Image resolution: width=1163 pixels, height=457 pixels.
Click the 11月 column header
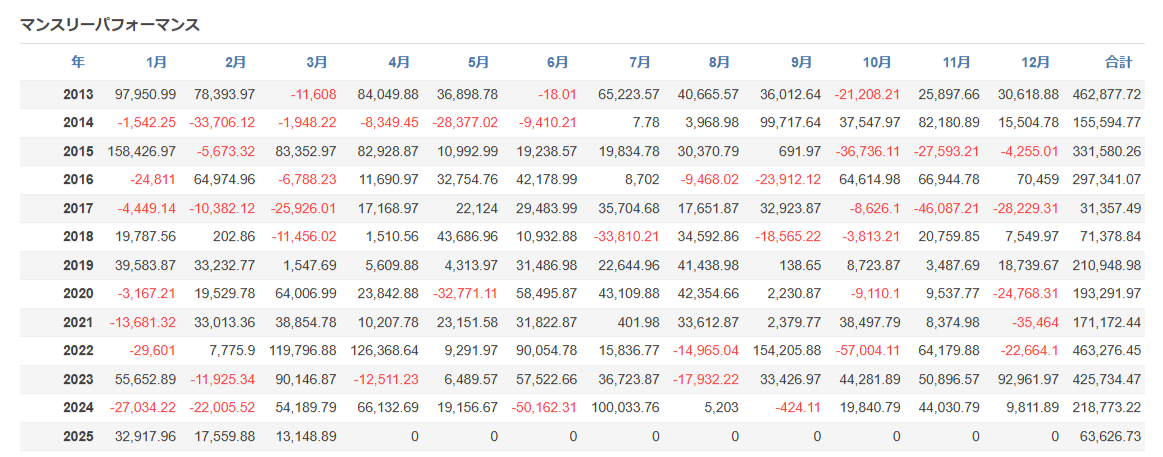(957, 62)
